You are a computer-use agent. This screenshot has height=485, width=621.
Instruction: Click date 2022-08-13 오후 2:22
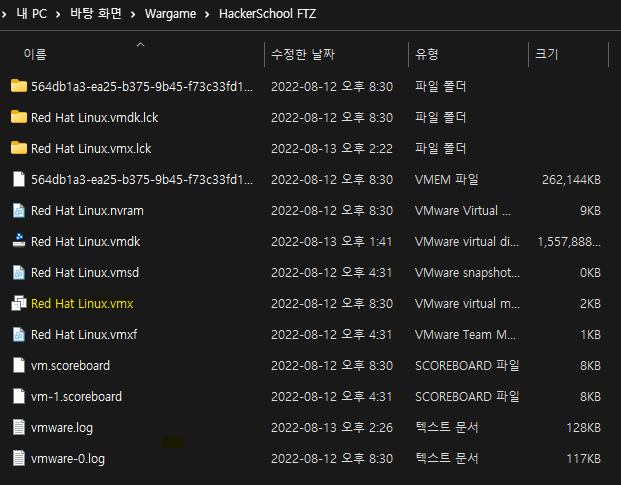pyautogui.click(x=332, y=148)
